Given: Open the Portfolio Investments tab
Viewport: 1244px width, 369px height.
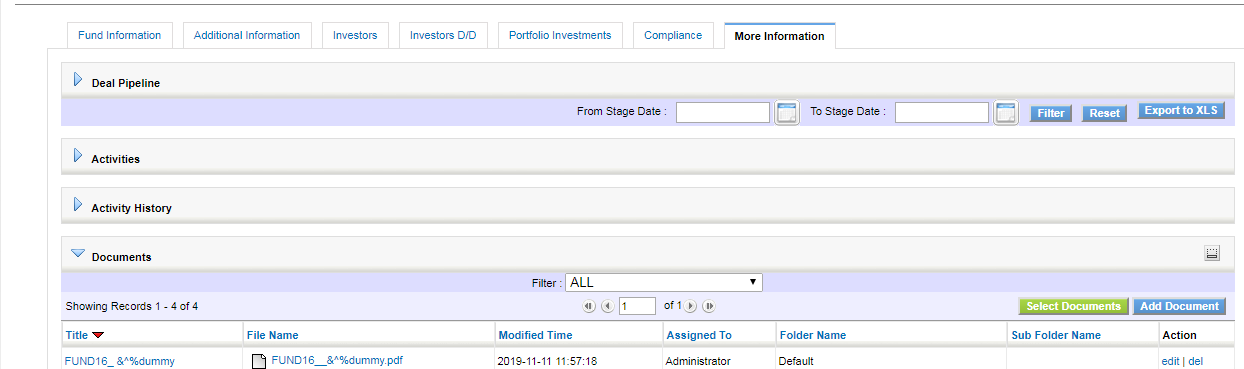Looking at the screenshot, I should (560, 35).
